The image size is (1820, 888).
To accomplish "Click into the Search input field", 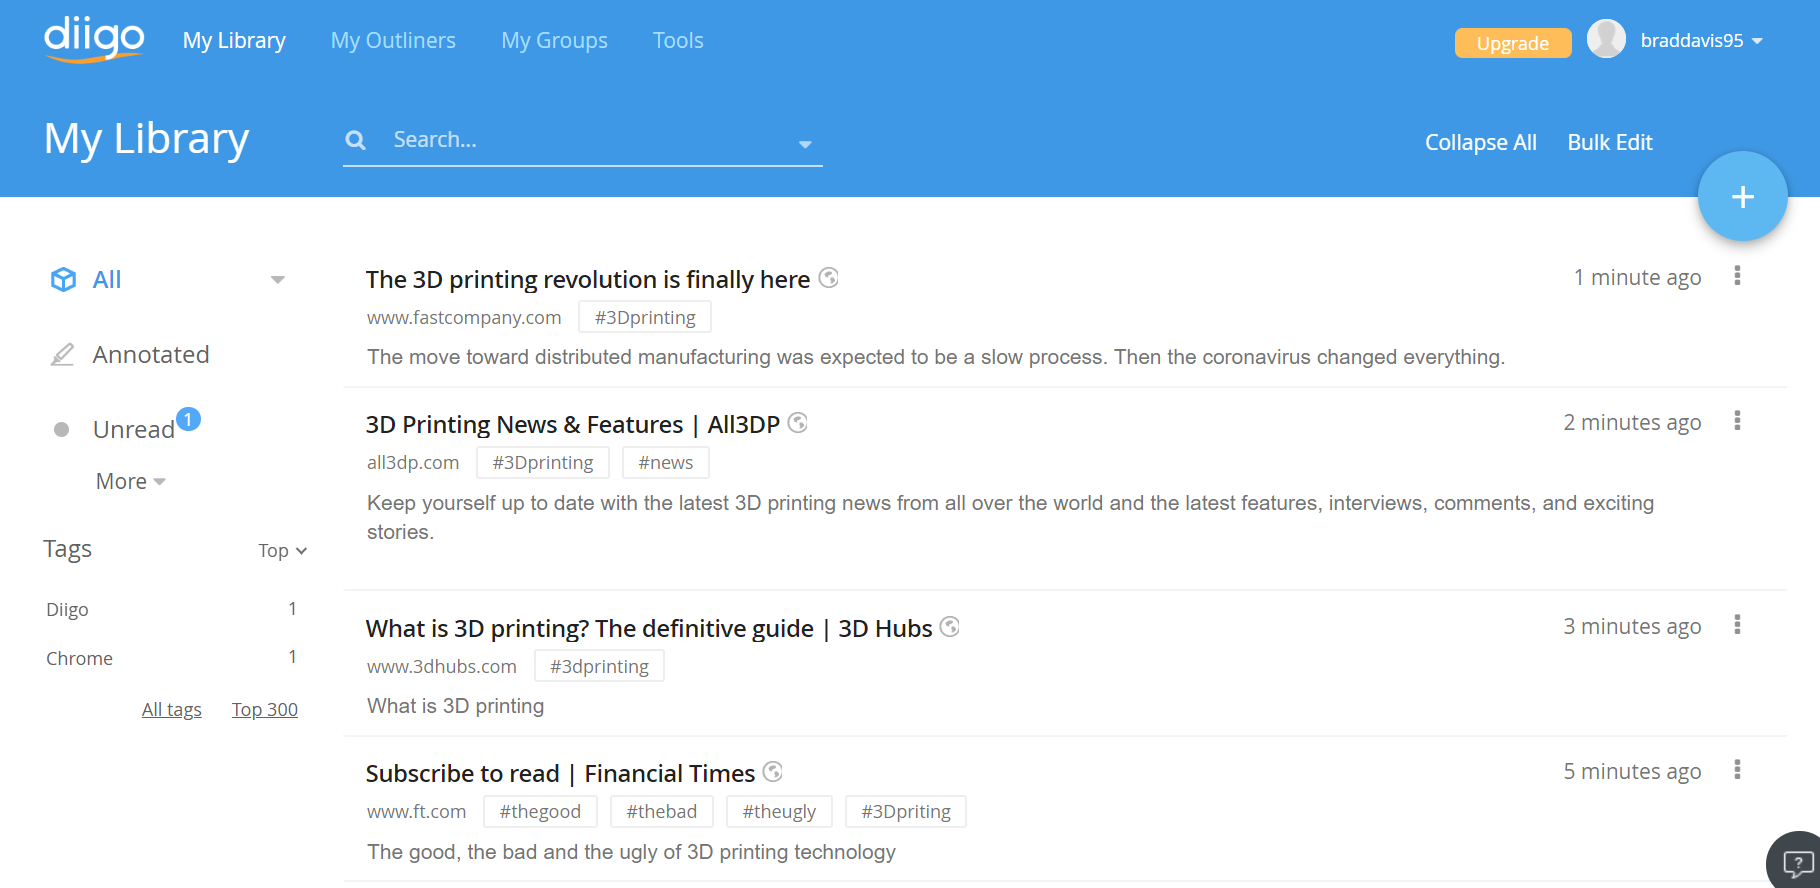I will pyautogui.click(x=580, y=140).
